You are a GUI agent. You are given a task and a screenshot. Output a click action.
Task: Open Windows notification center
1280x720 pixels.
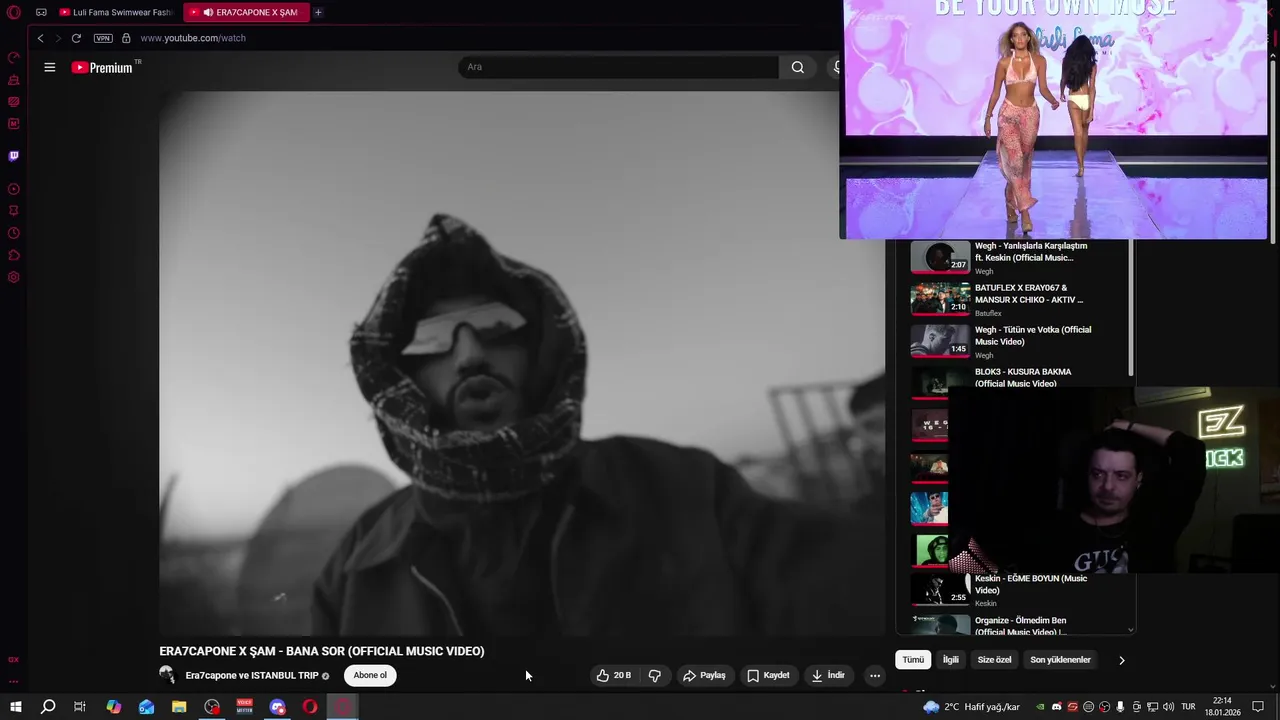pos(1258,707)
